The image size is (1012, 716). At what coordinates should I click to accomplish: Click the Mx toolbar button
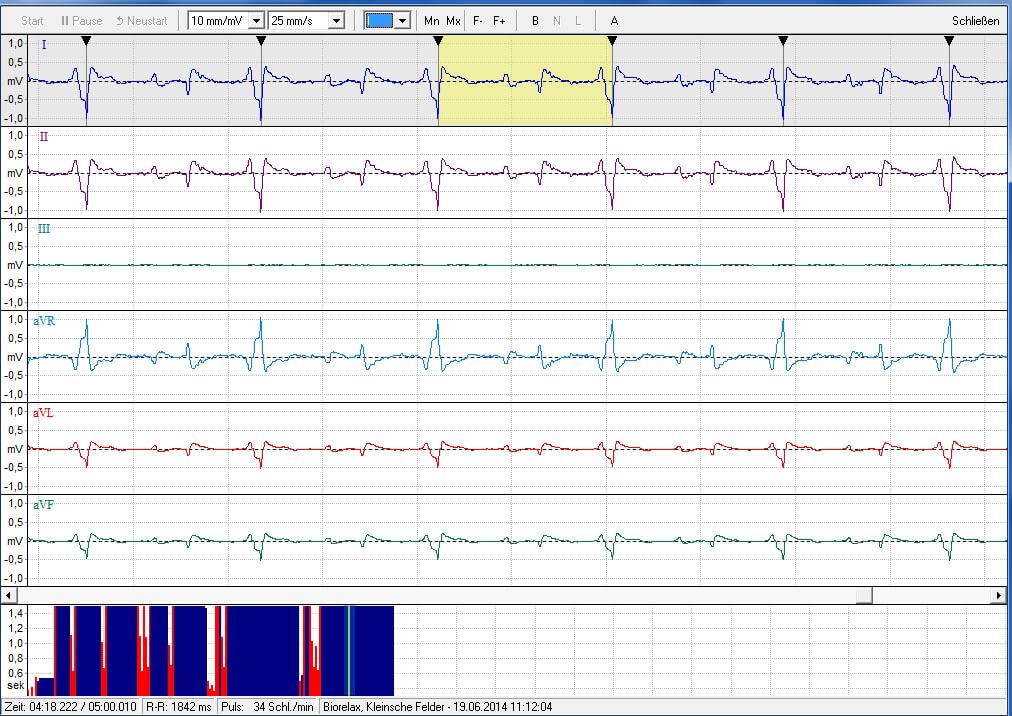[453, 21]
